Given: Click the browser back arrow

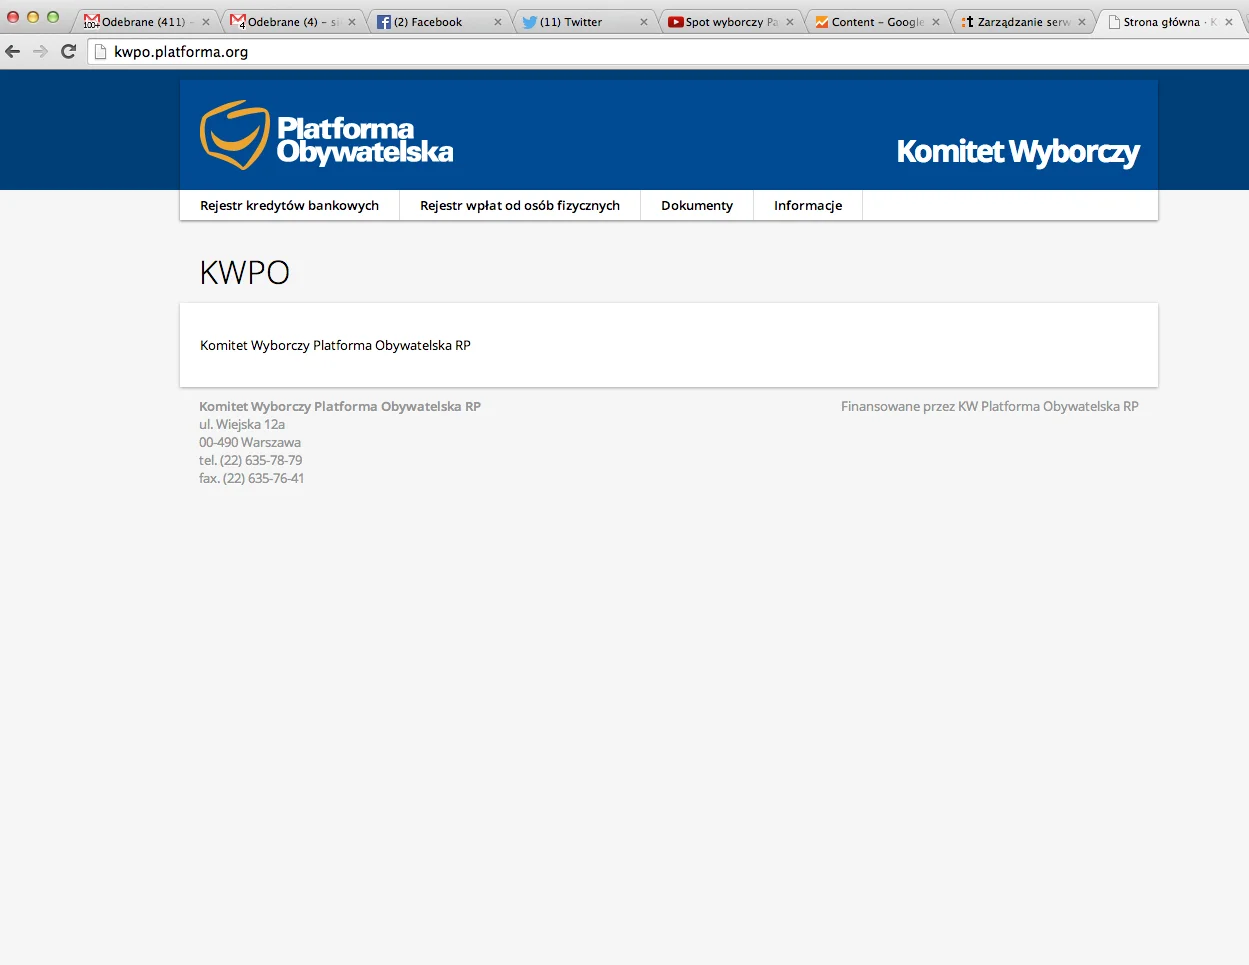Looking at the screenshot, I should click(x=13, y=51).
